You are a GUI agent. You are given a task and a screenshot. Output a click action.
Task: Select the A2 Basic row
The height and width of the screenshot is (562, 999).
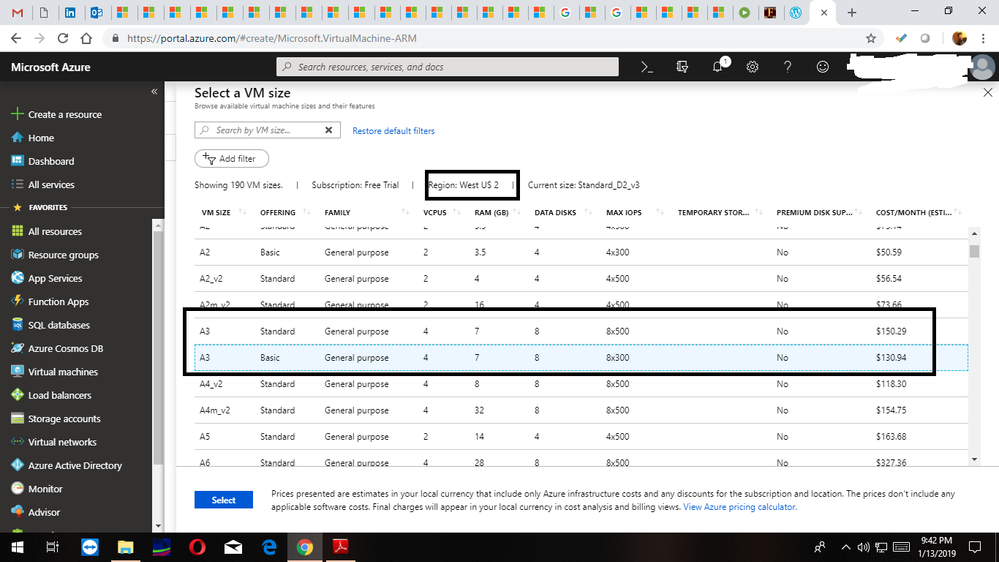(x=581, y=252)
